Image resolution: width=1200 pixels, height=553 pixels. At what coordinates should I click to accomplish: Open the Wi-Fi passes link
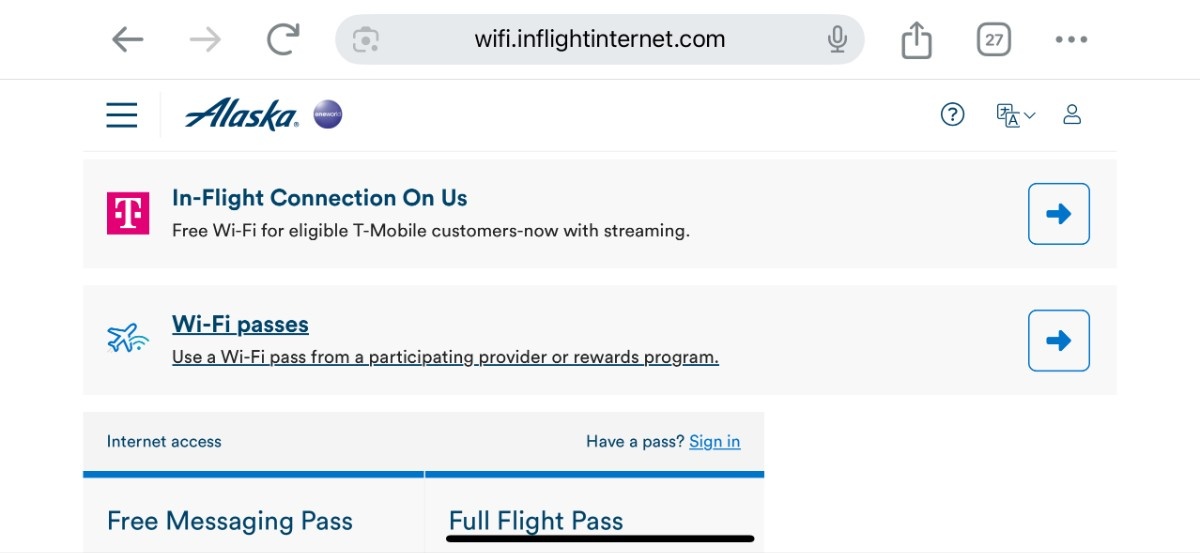pyautogui.click(x=240, y=324)
